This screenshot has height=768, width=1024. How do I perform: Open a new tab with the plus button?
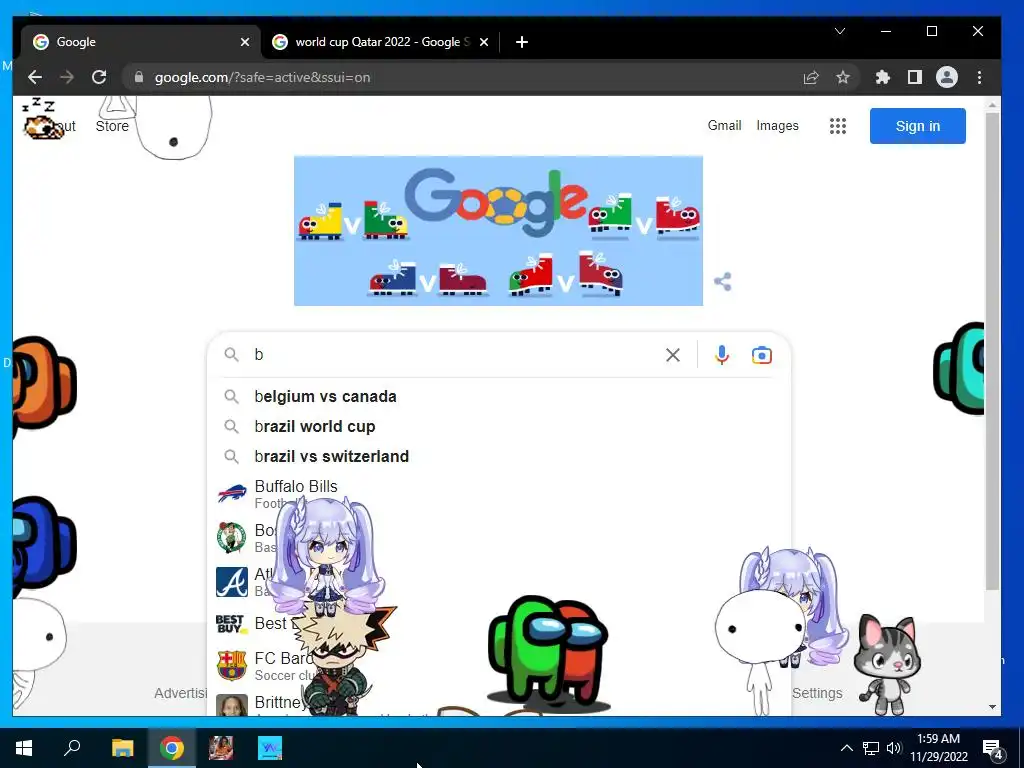(x=521, y=42)
